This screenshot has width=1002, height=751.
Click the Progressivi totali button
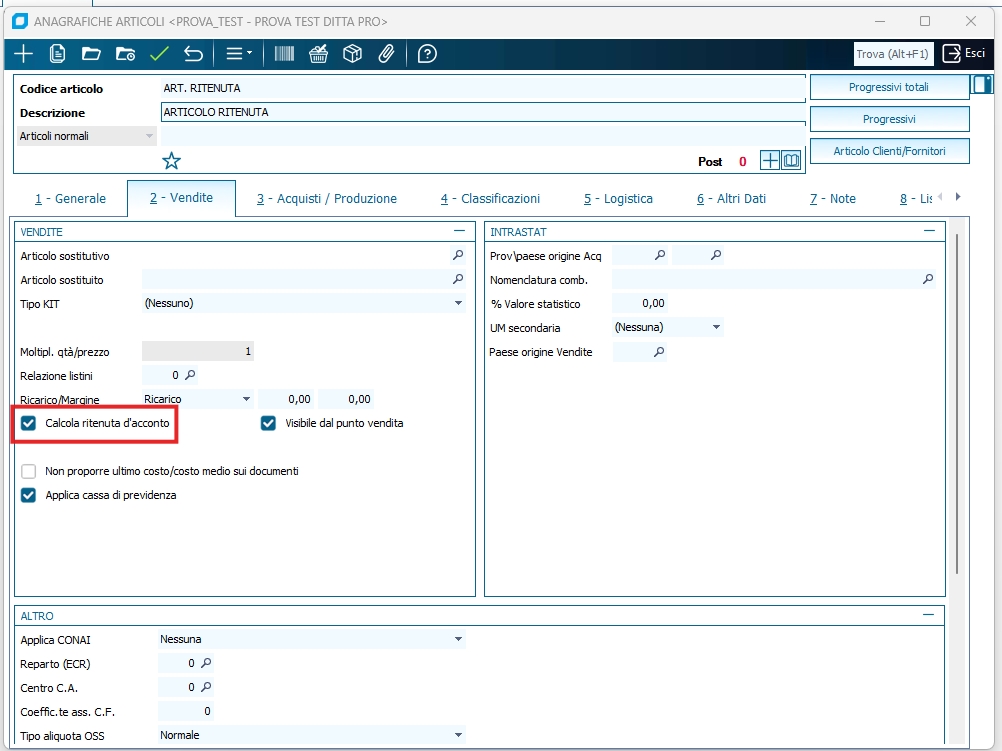tap(888, 88)
